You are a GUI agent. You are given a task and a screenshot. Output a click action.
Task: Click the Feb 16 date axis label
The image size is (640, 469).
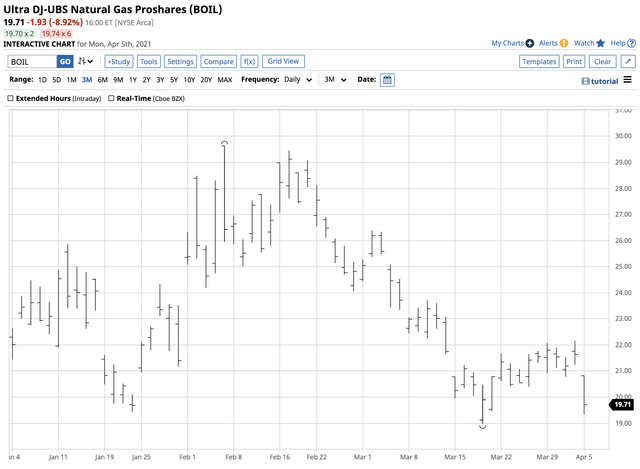coord(280,457)
